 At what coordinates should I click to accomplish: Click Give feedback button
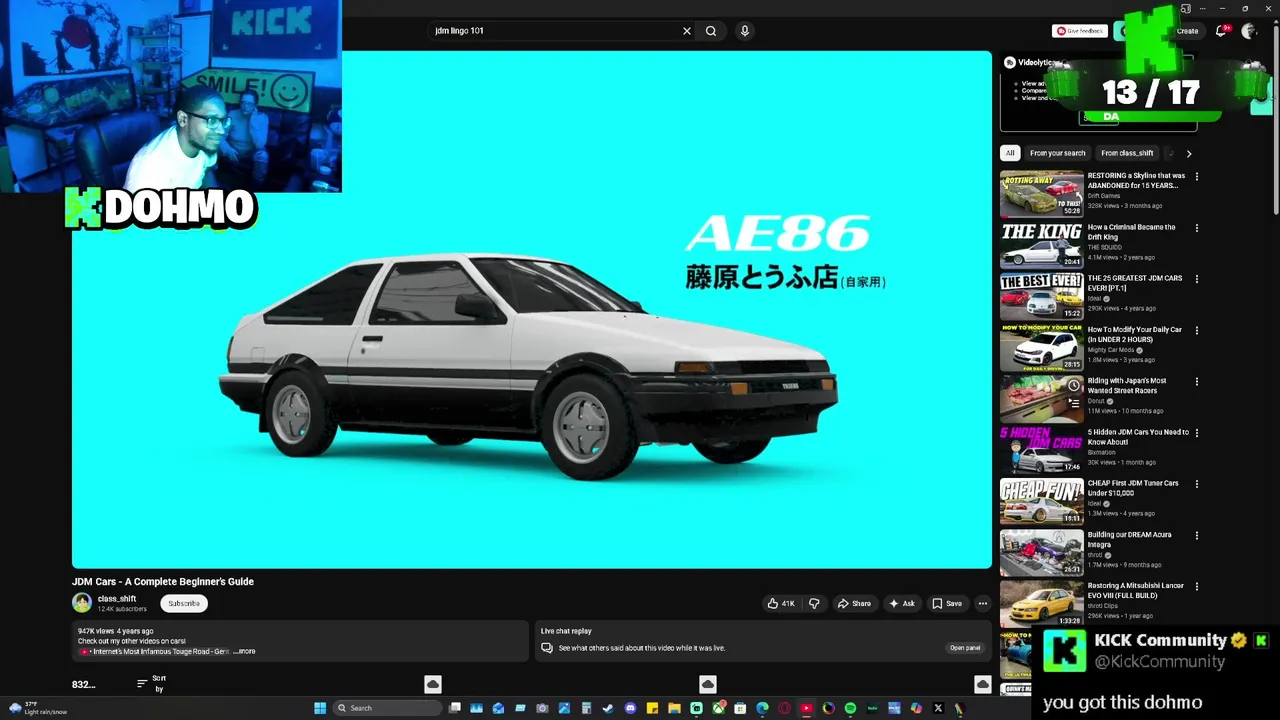click(1080, 31)
